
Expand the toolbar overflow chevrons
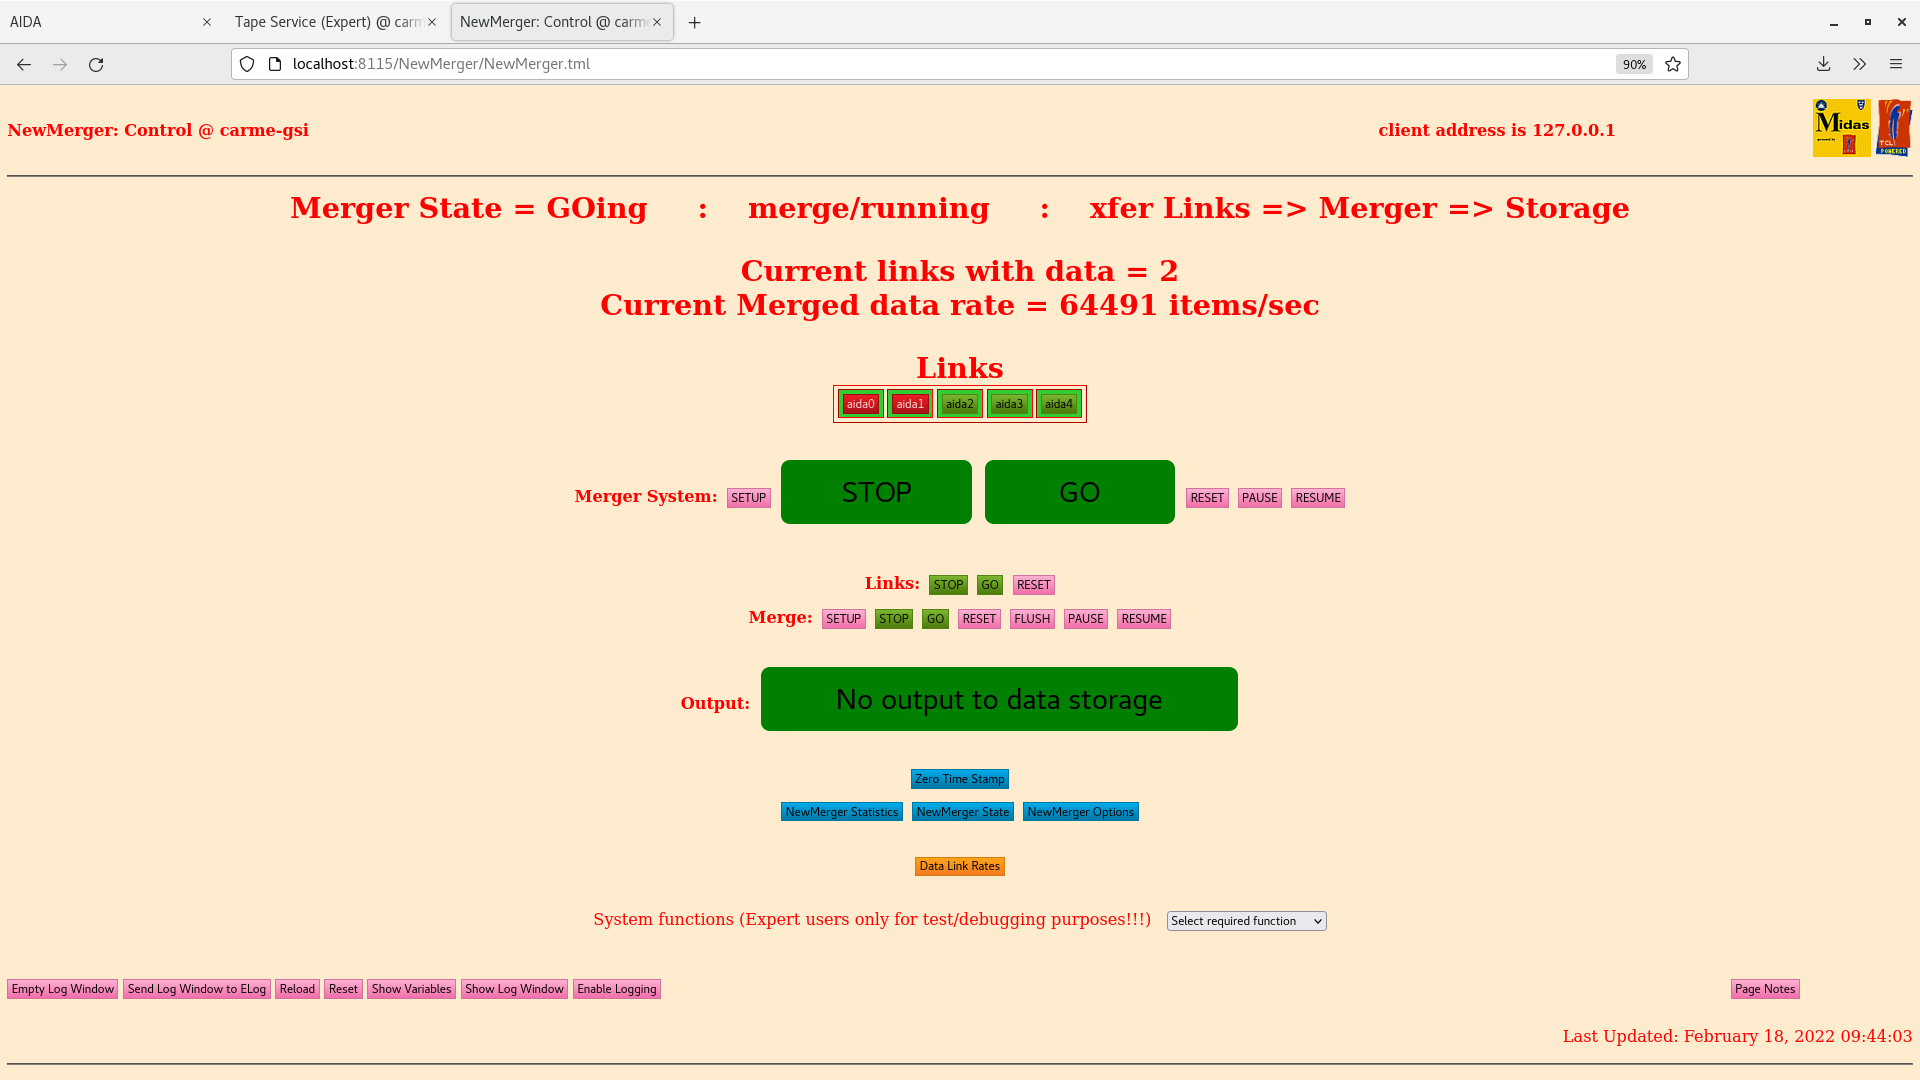tap(1859, 64)
